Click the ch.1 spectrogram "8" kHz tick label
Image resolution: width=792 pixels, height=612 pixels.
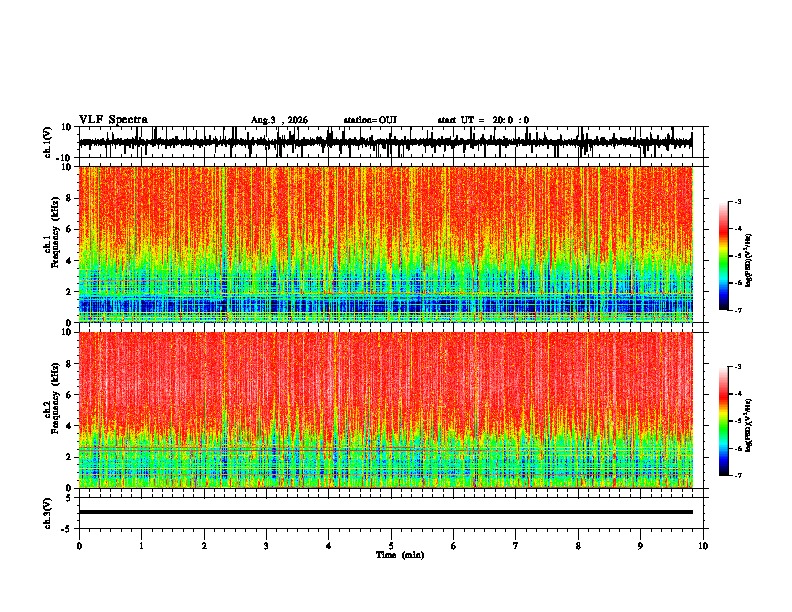tap(70, 198)
